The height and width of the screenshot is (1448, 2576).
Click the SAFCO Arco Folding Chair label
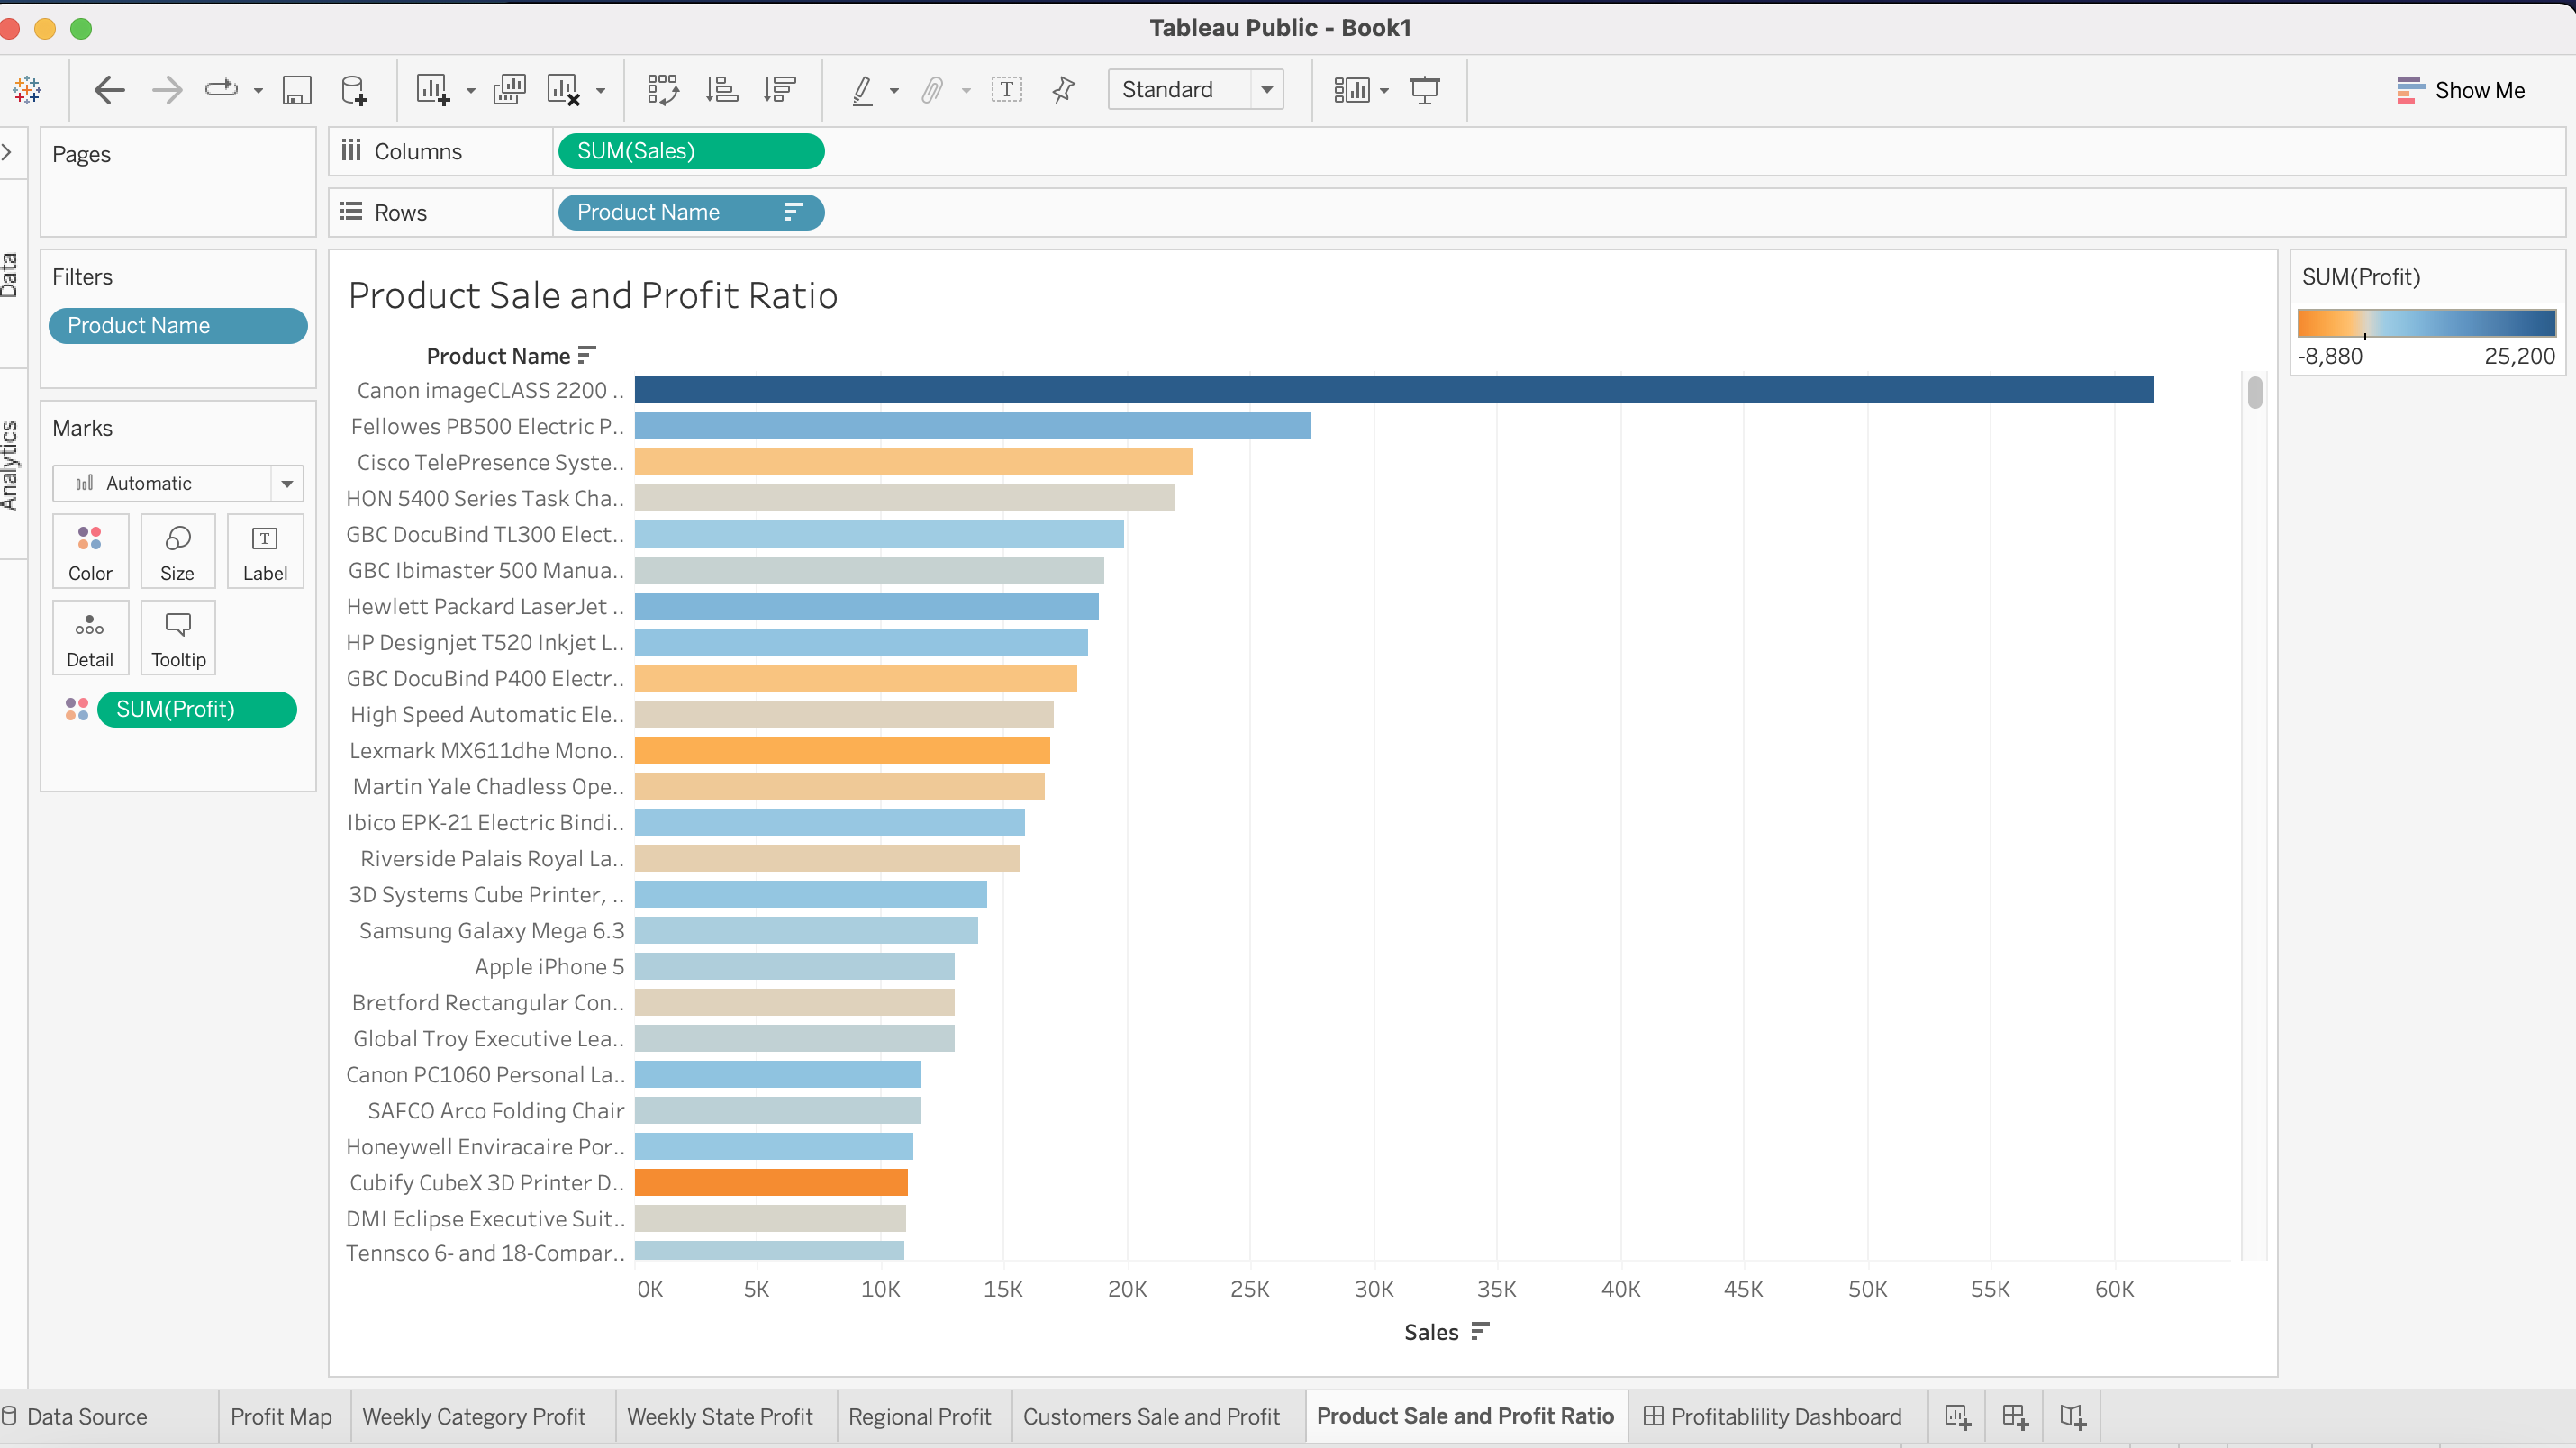[x=496, y=1111]
